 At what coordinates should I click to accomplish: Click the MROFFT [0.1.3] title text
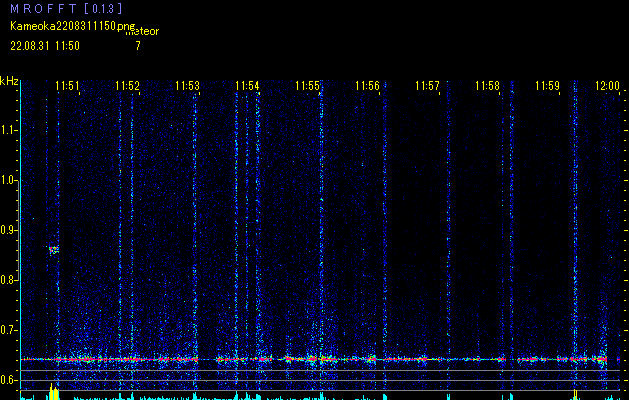[x=66, y=8]
